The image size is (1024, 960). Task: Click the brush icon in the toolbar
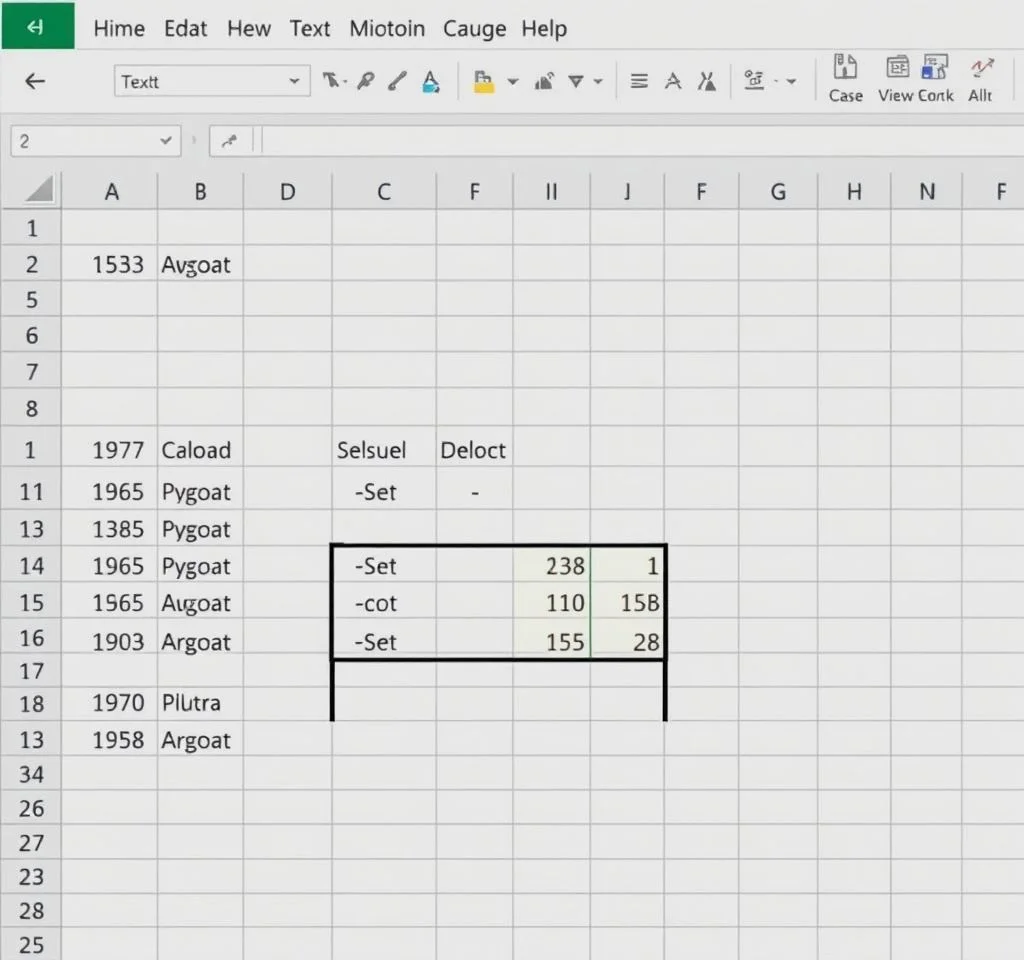(398, 81)
